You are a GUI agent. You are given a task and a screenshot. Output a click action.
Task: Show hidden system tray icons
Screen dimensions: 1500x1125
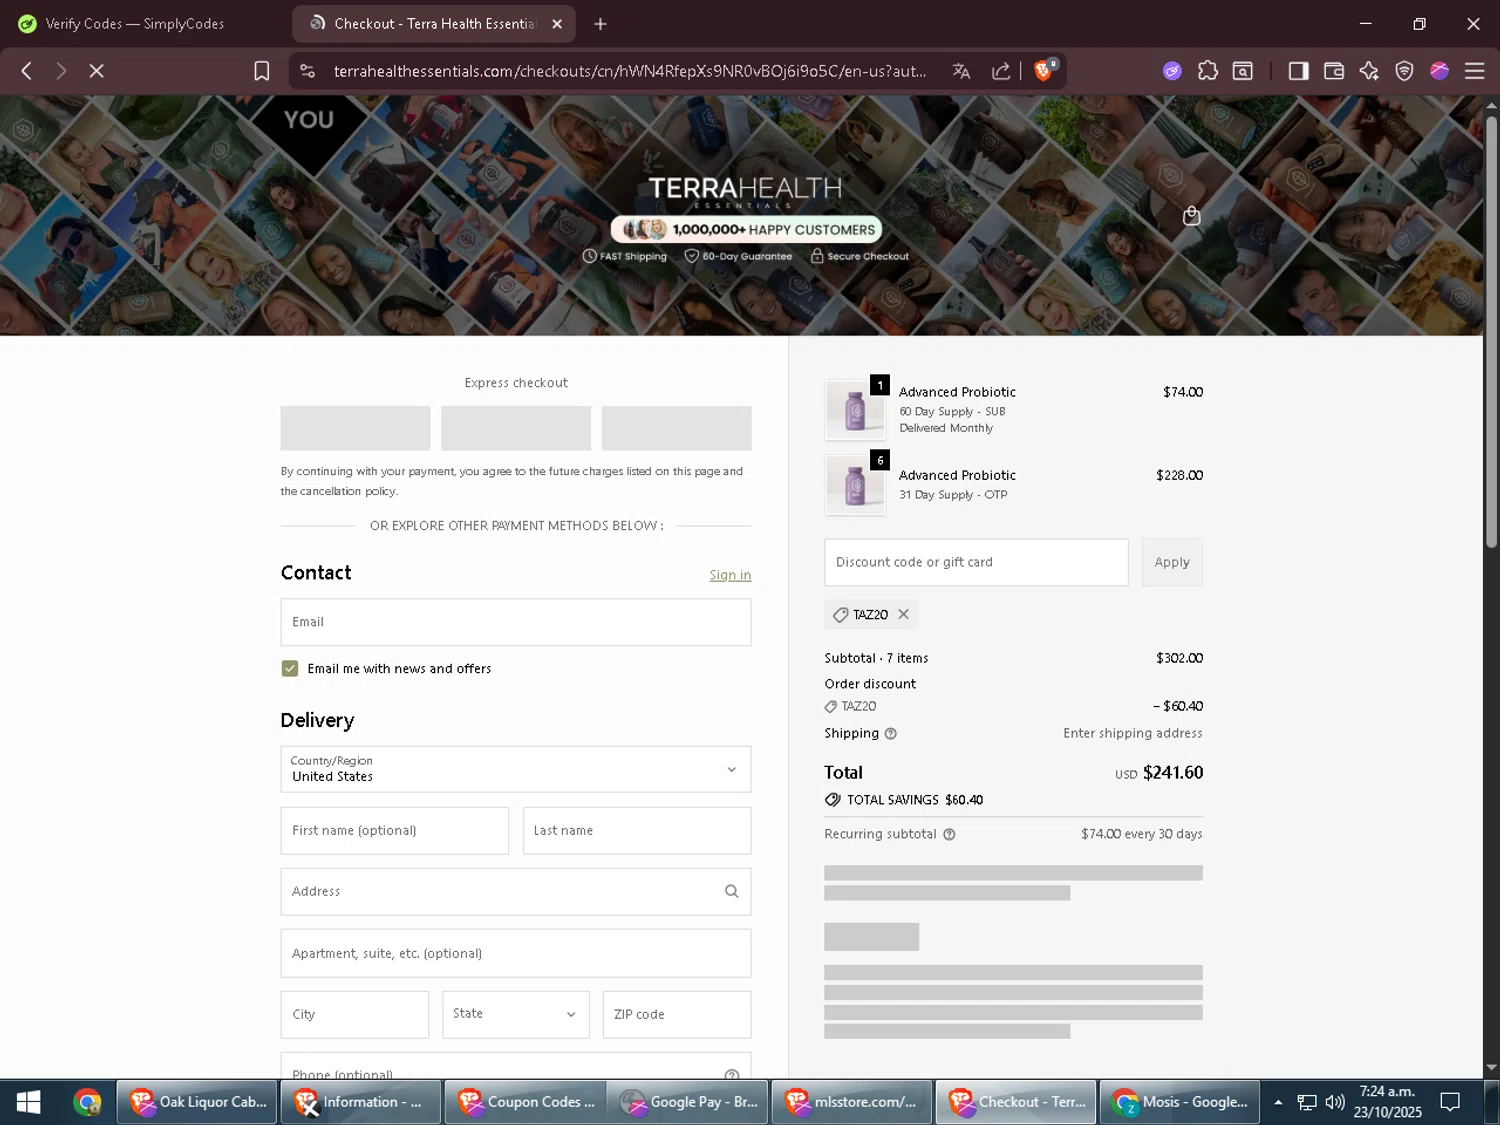tap(1278, 1102)
